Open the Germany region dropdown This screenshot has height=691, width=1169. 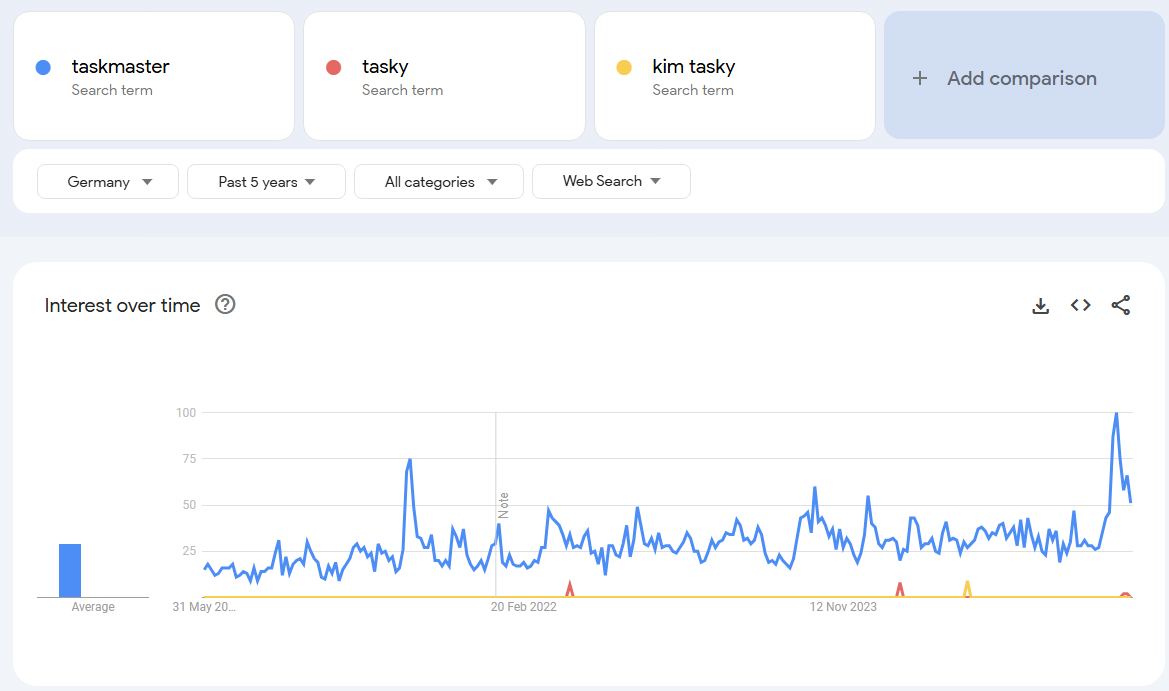108,182
